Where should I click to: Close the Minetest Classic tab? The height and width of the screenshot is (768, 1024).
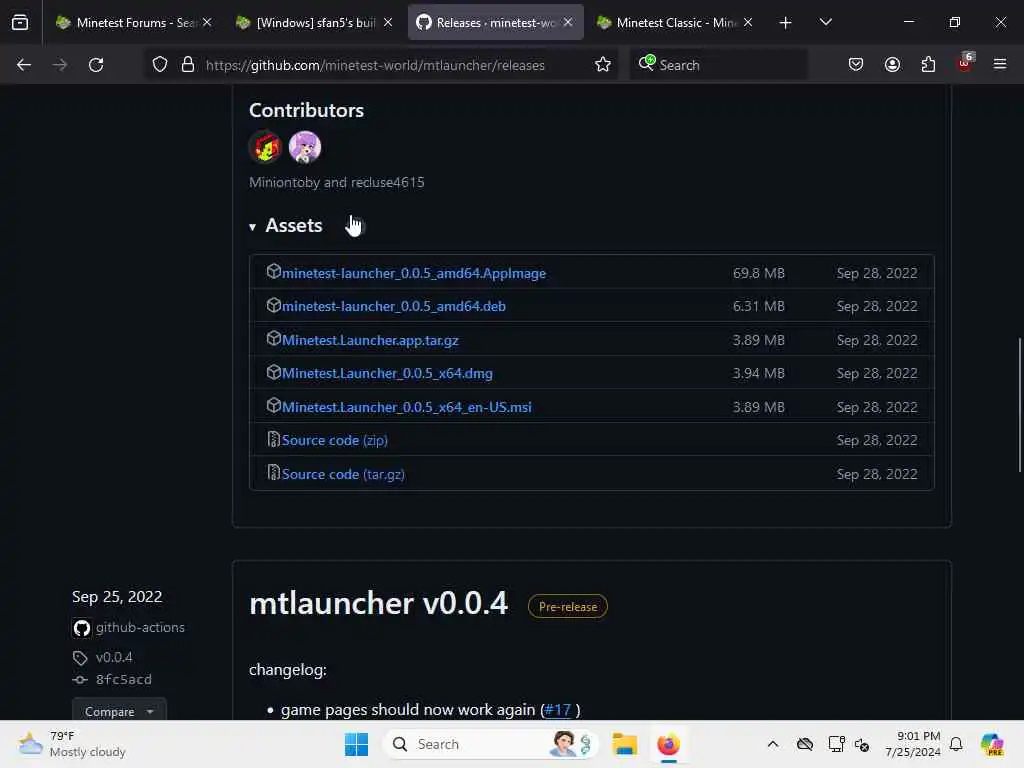tap(748, 22)
